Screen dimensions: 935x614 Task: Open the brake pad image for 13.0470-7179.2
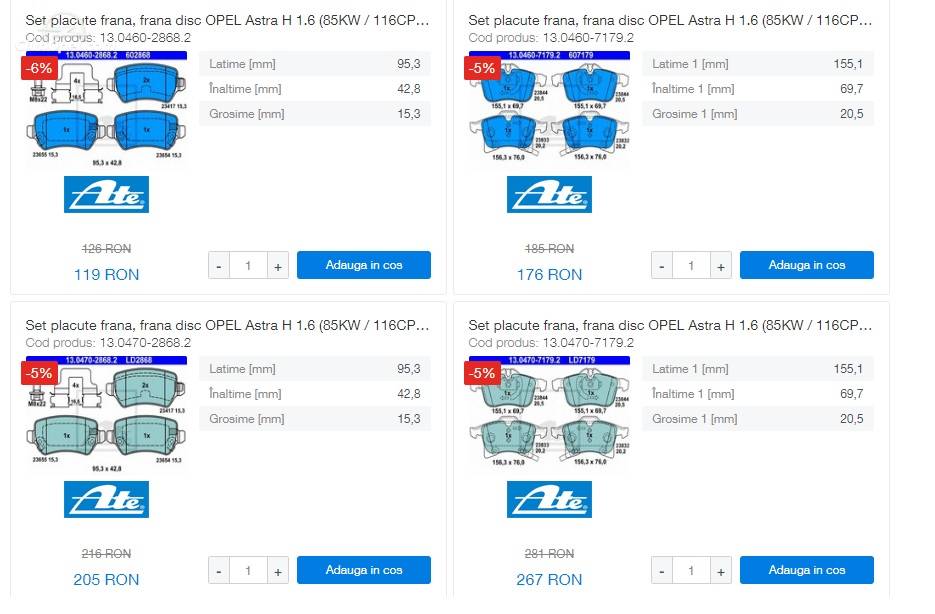tap(549, 413)
